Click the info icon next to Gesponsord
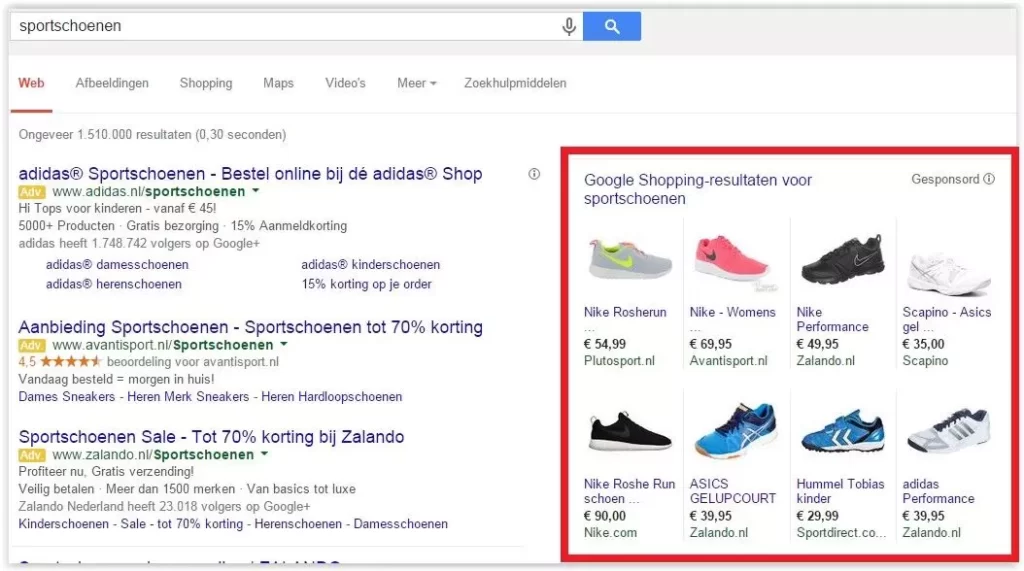Viewport: 1024px width, 571px height. [989, 180]
